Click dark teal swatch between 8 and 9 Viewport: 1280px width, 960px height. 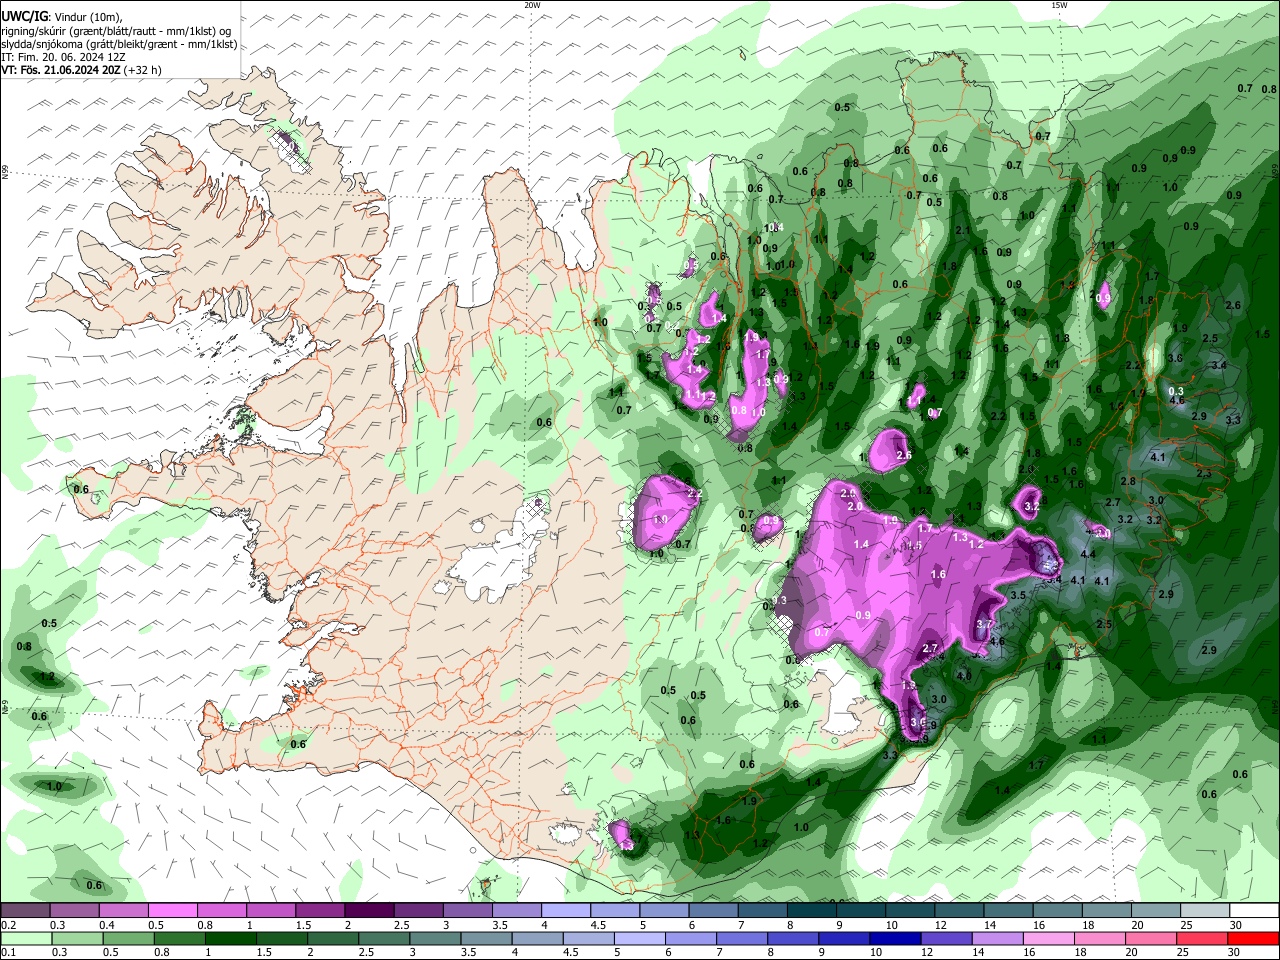click(812, 910)
